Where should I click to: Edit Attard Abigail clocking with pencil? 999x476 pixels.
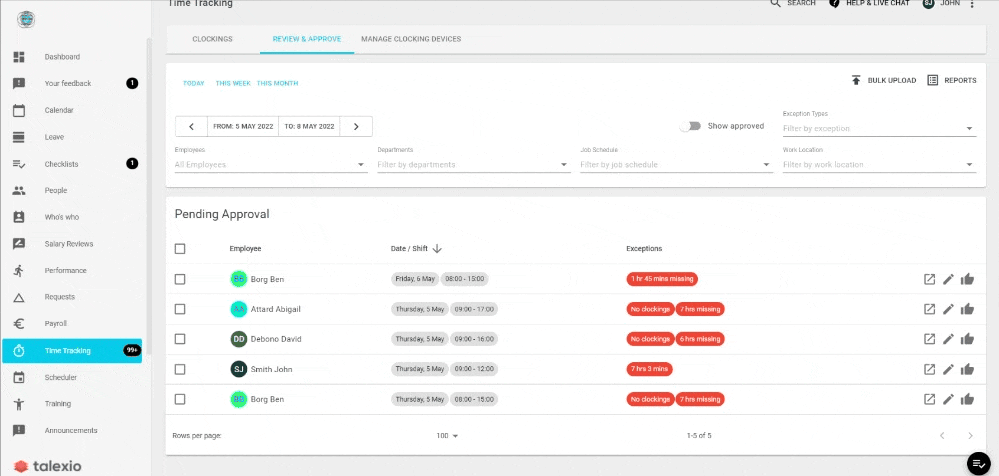point(948,309)
